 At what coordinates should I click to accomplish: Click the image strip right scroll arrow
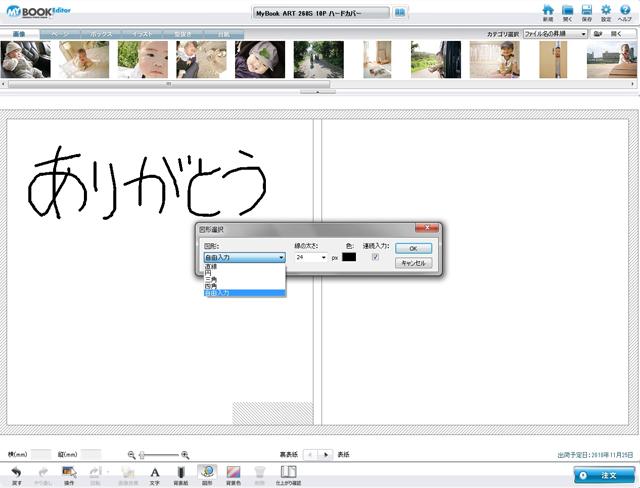(633, 84)
